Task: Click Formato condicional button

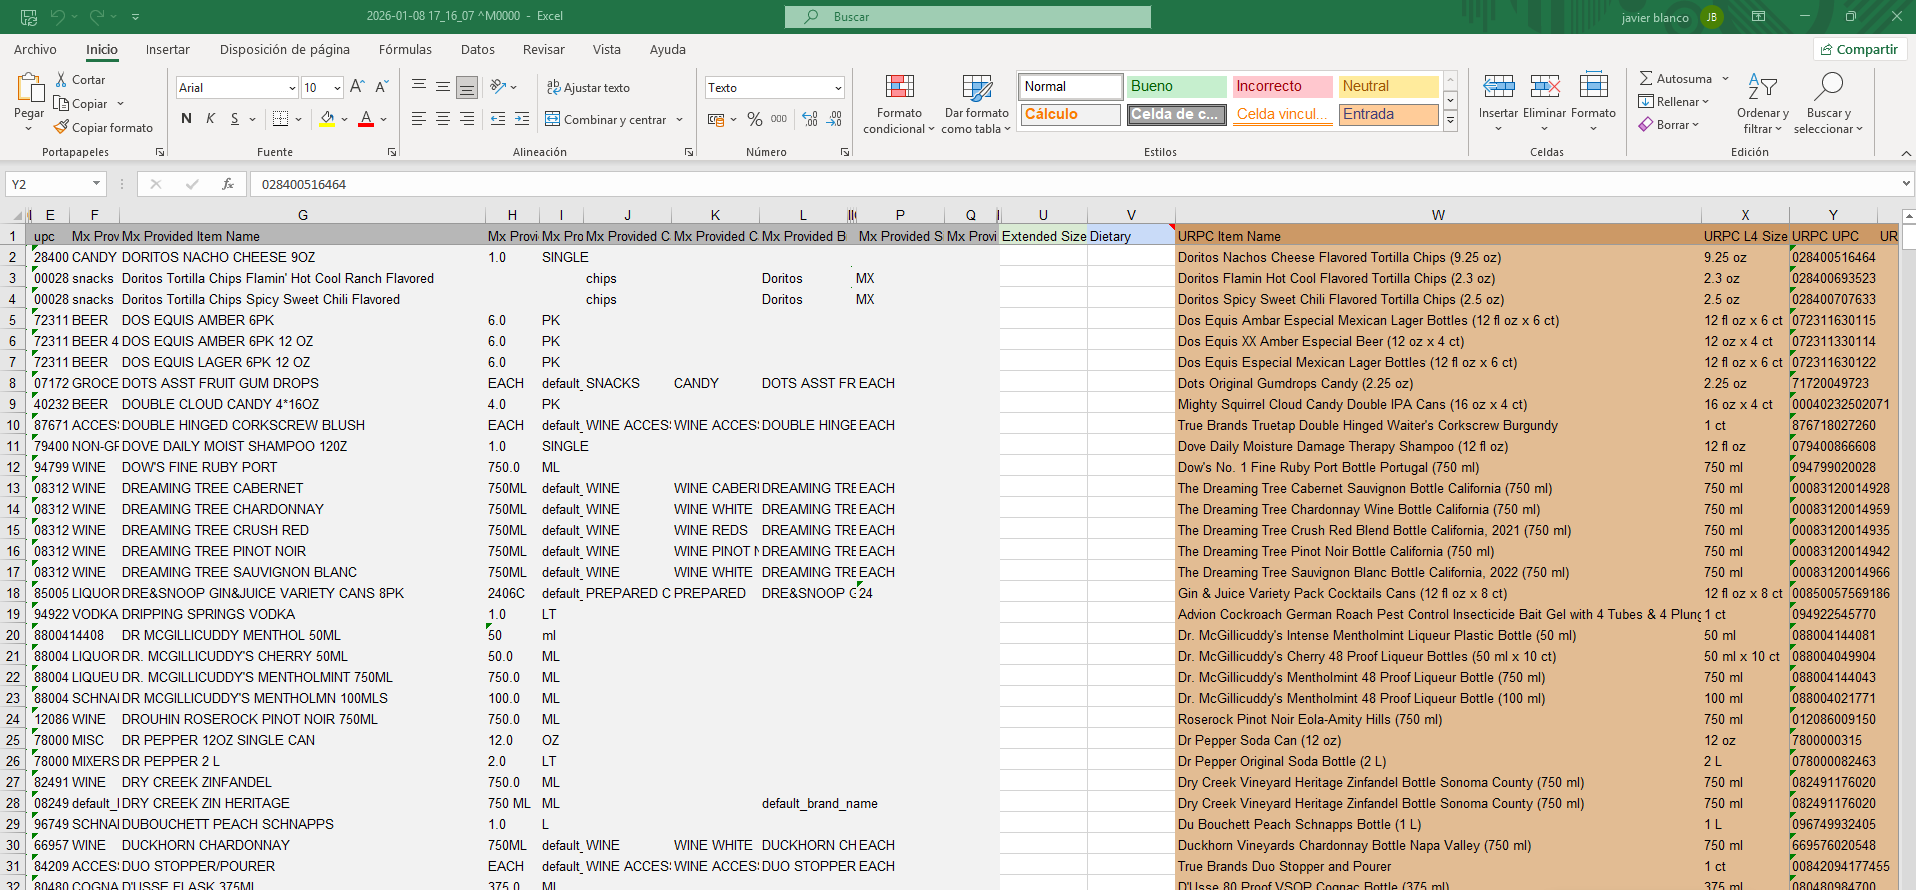Action: 899,103
